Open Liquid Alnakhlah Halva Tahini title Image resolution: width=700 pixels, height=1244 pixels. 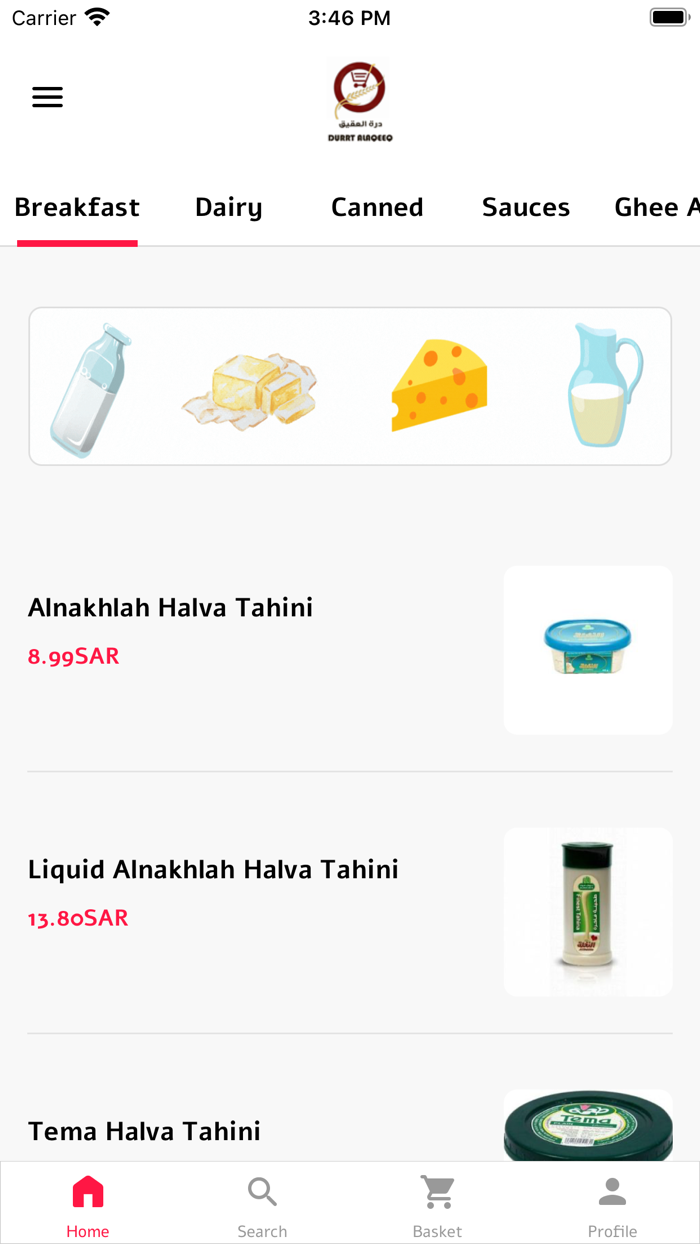(x=213, y=869)
